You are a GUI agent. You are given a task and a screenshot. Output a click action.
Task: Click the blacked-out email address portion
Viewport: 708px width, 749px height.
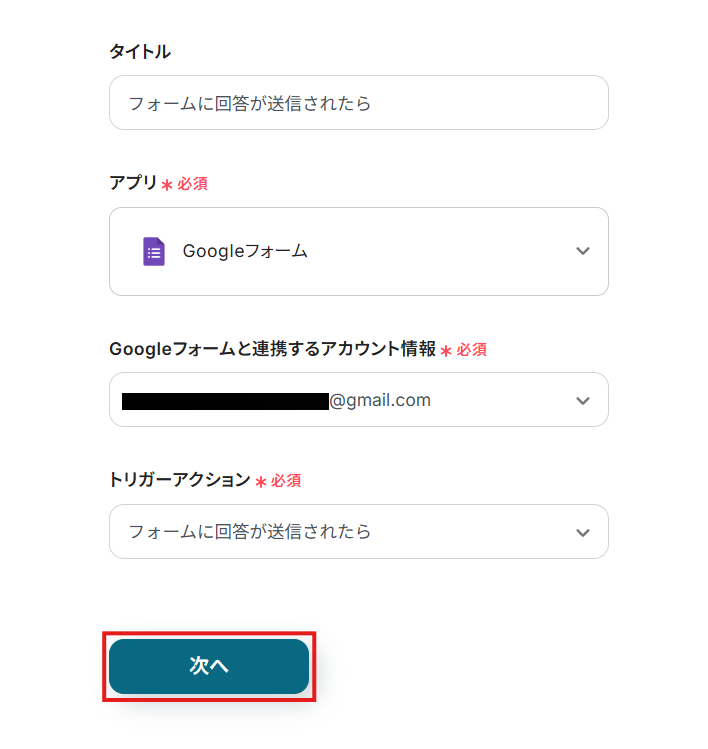click(x=225, y=401)
